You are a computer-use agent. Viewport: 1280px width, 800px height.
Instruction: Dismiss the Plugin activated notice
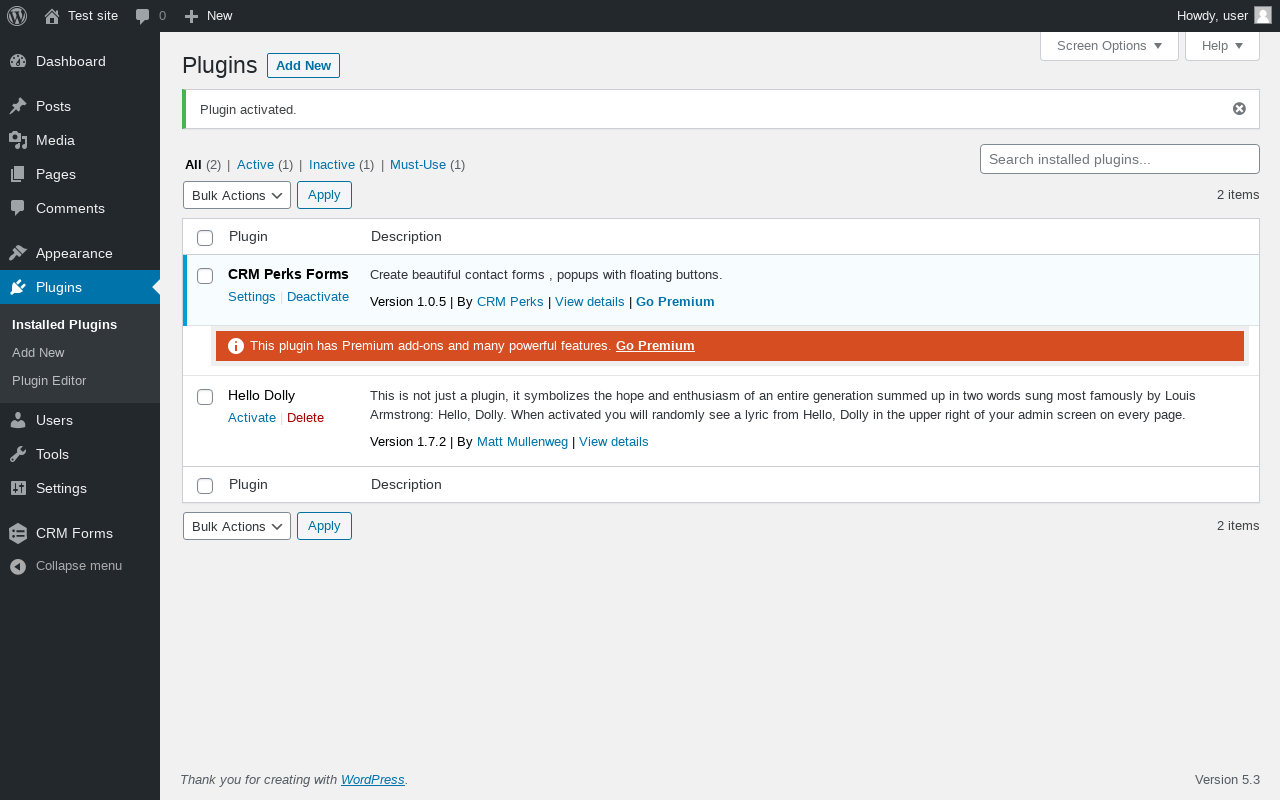click(1239, 109)
